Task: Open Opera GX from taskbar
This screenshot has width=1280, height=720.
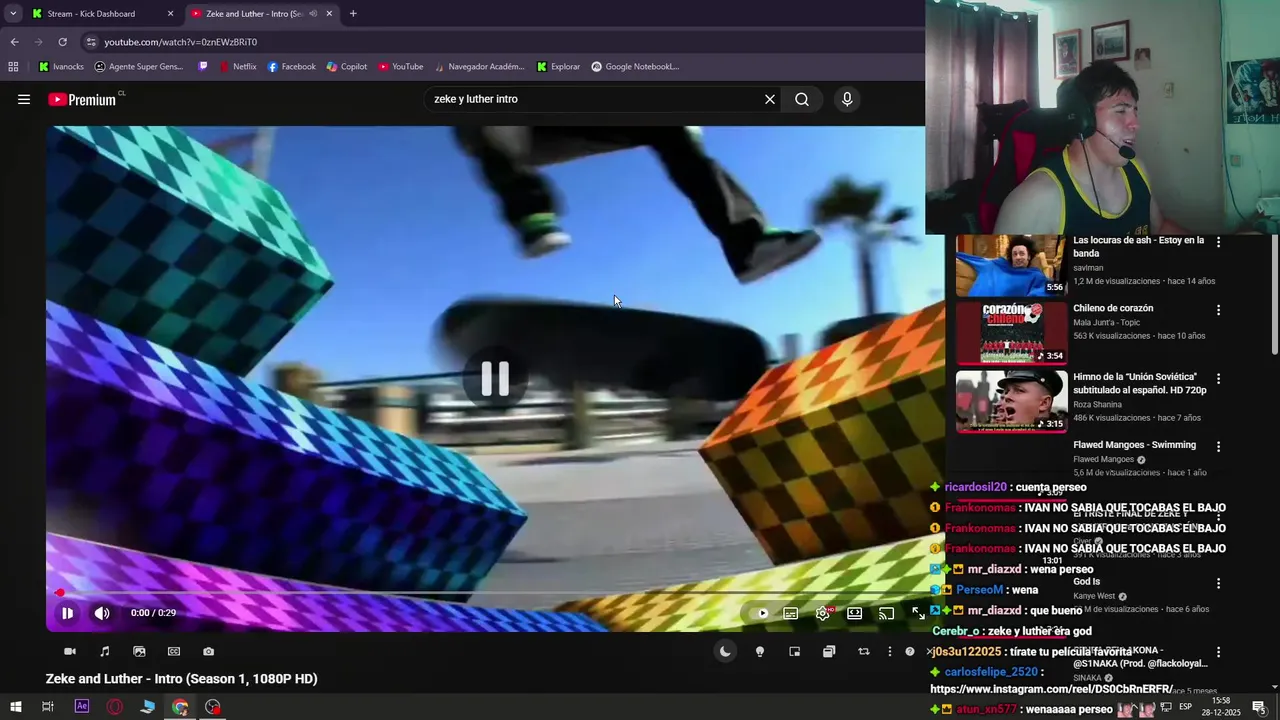Action: point(115,707)
